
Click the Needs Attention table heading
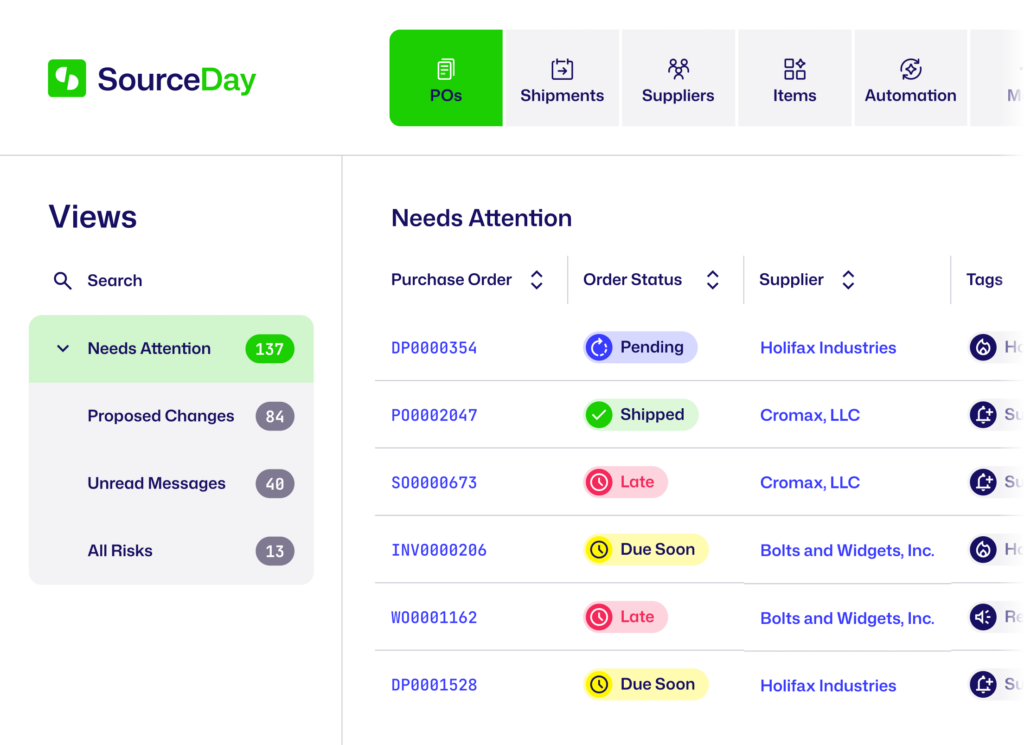coord(481,218)
